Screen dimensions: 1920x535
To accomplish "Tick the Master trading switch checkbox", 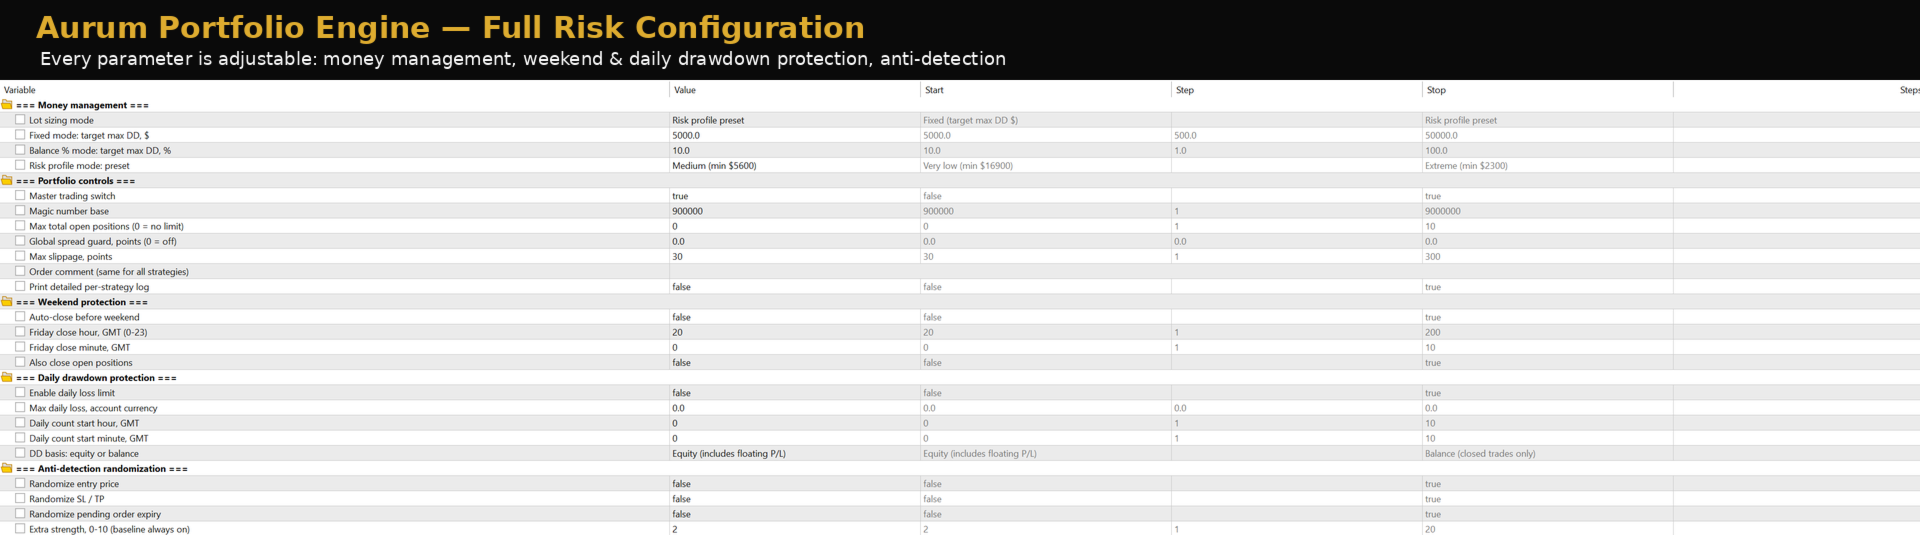I will 20,196.
